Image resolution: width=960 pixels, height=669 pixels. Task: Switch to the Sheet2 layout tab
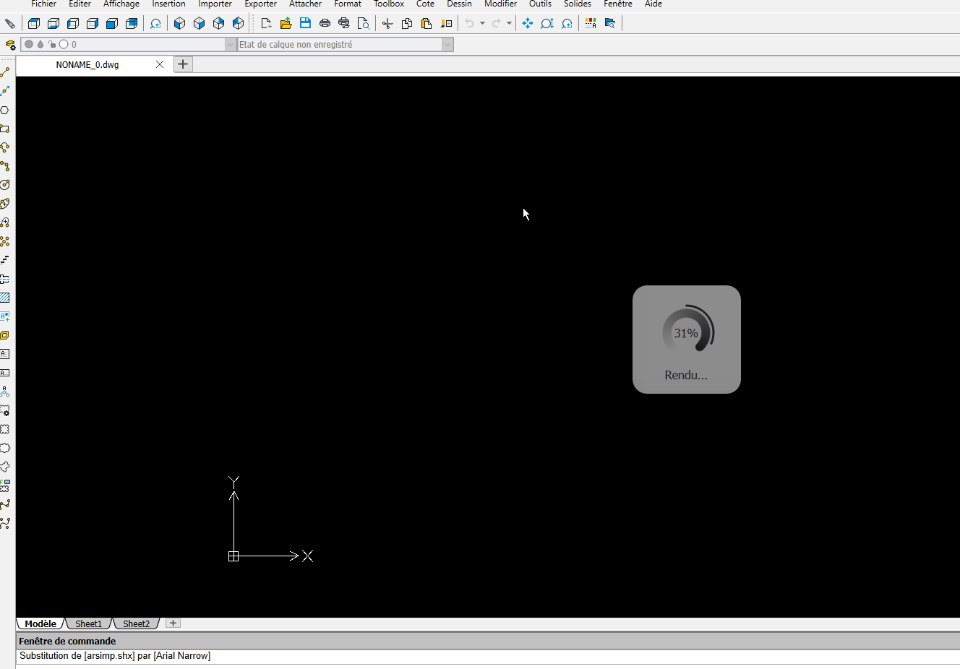(136, 624)
